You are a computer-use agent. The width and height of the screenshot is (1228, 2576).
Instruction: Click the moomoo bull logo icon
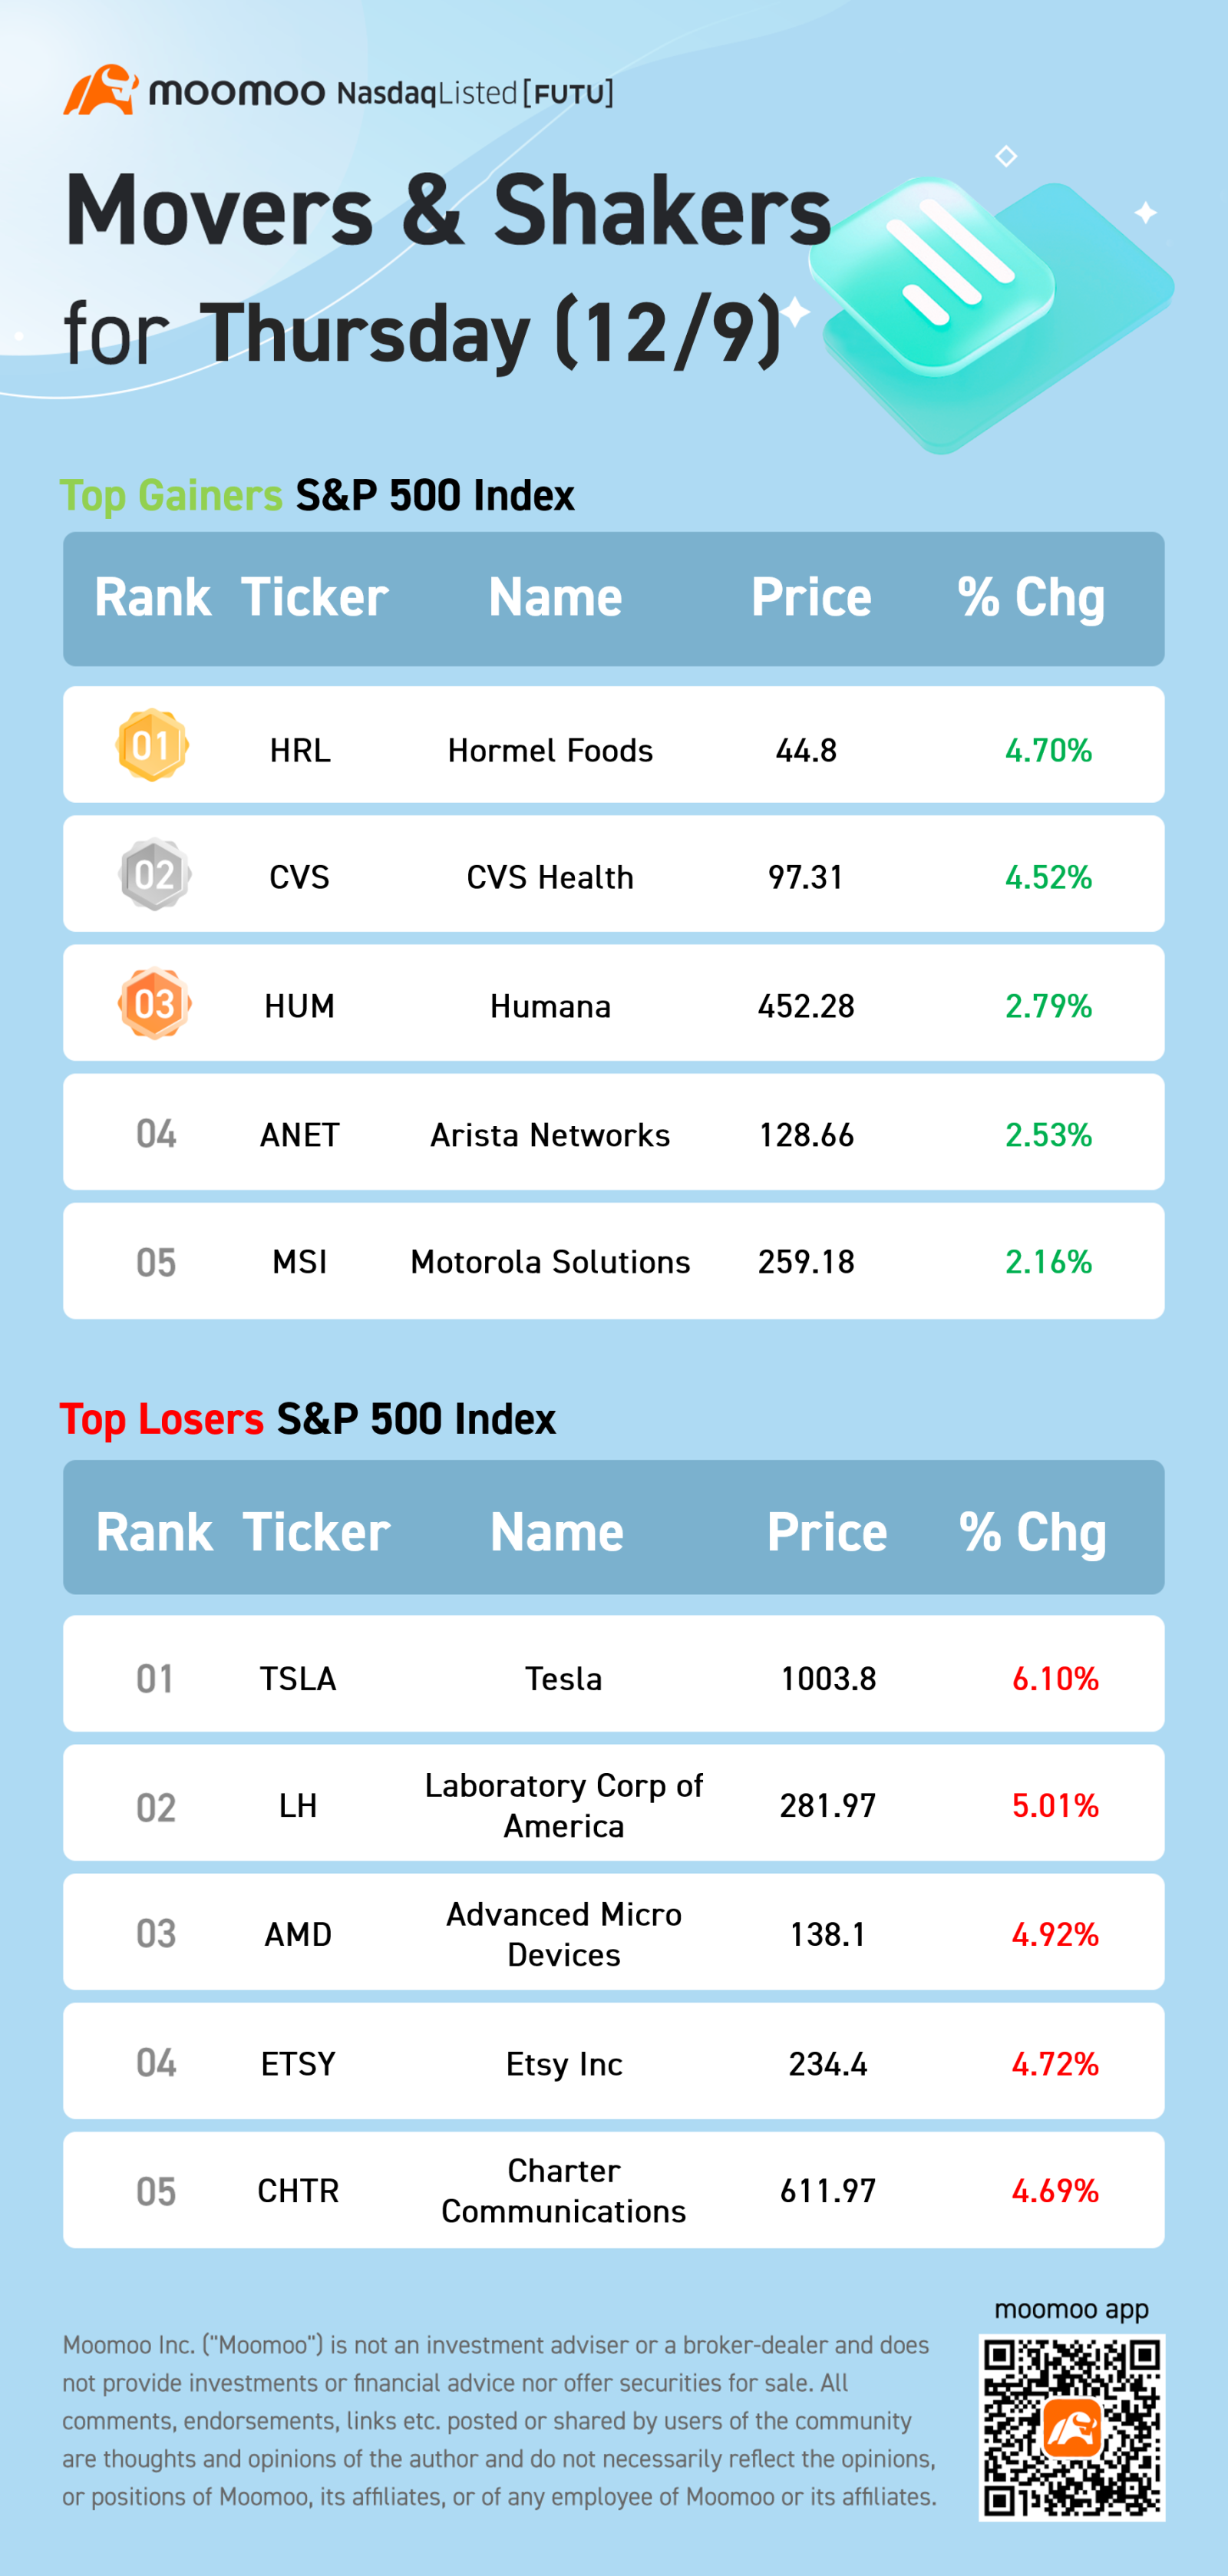point(101,91)
